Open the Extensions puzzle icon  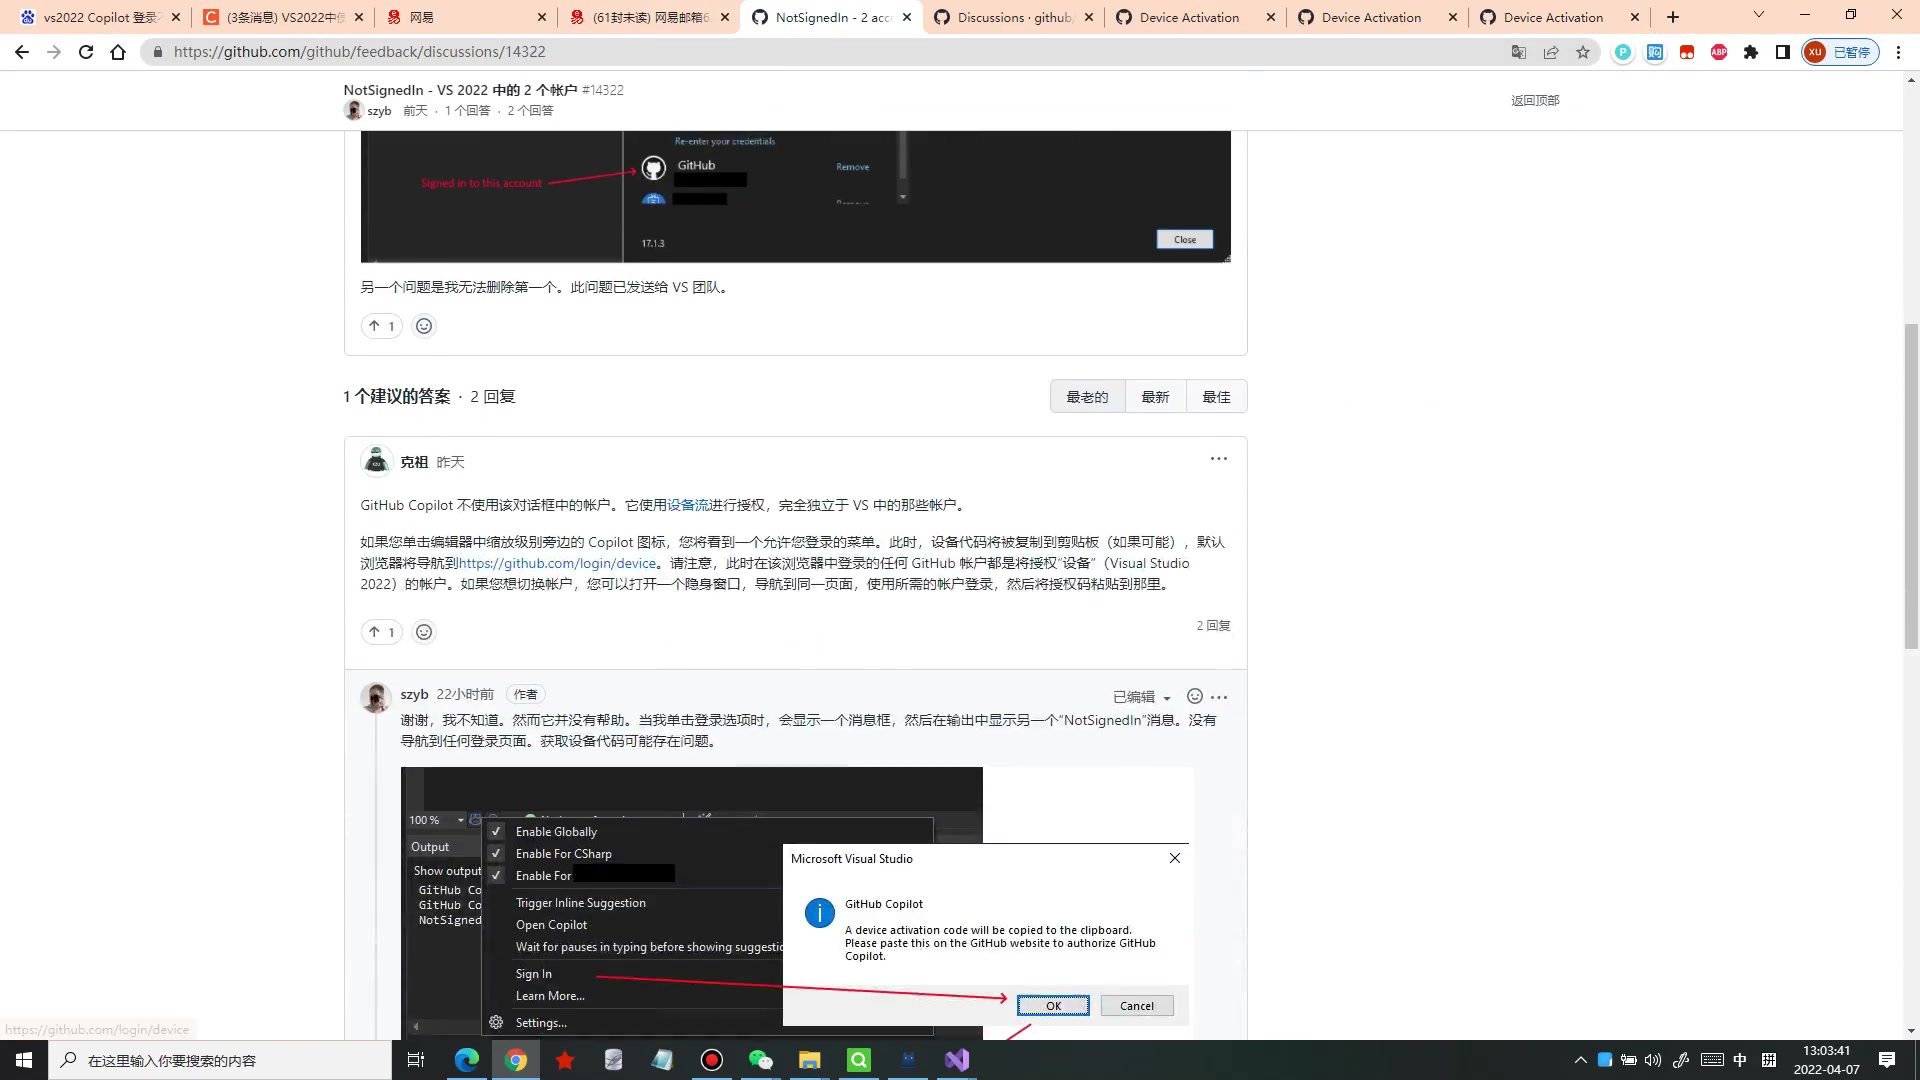coord(1751,52)
